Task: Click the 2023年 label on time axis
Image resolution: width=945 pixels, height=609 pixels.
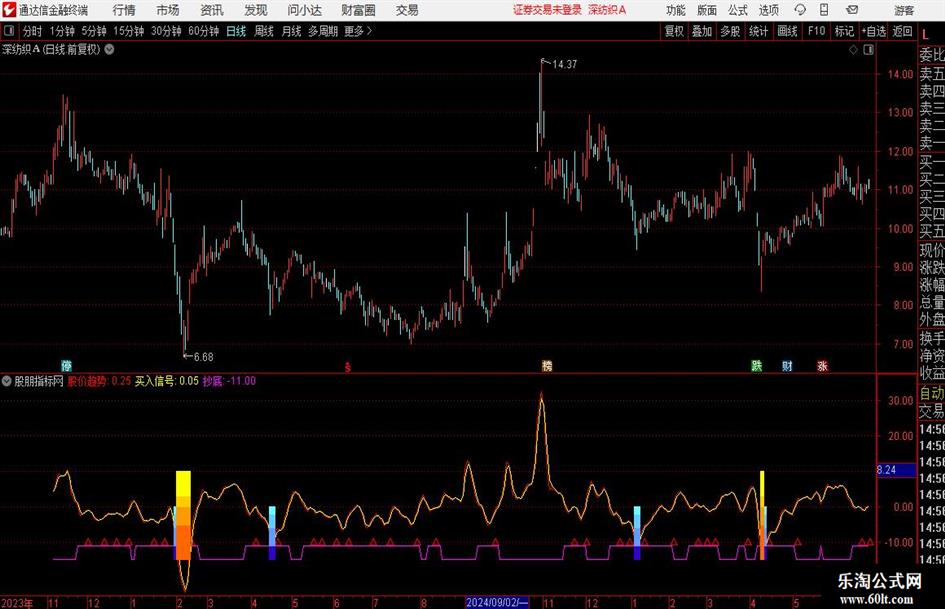Action: (x=17, y=603)
